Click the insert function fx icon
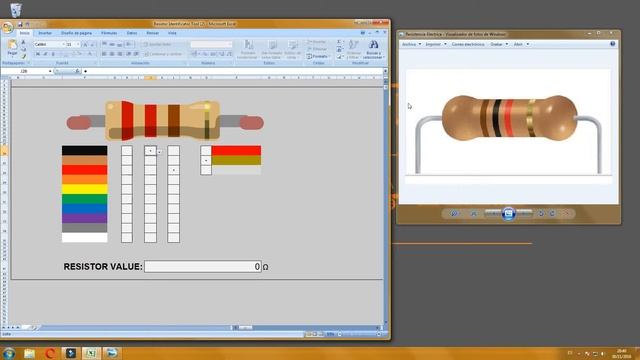This screenshot has height=360, width=640. (x=77, y=71)
